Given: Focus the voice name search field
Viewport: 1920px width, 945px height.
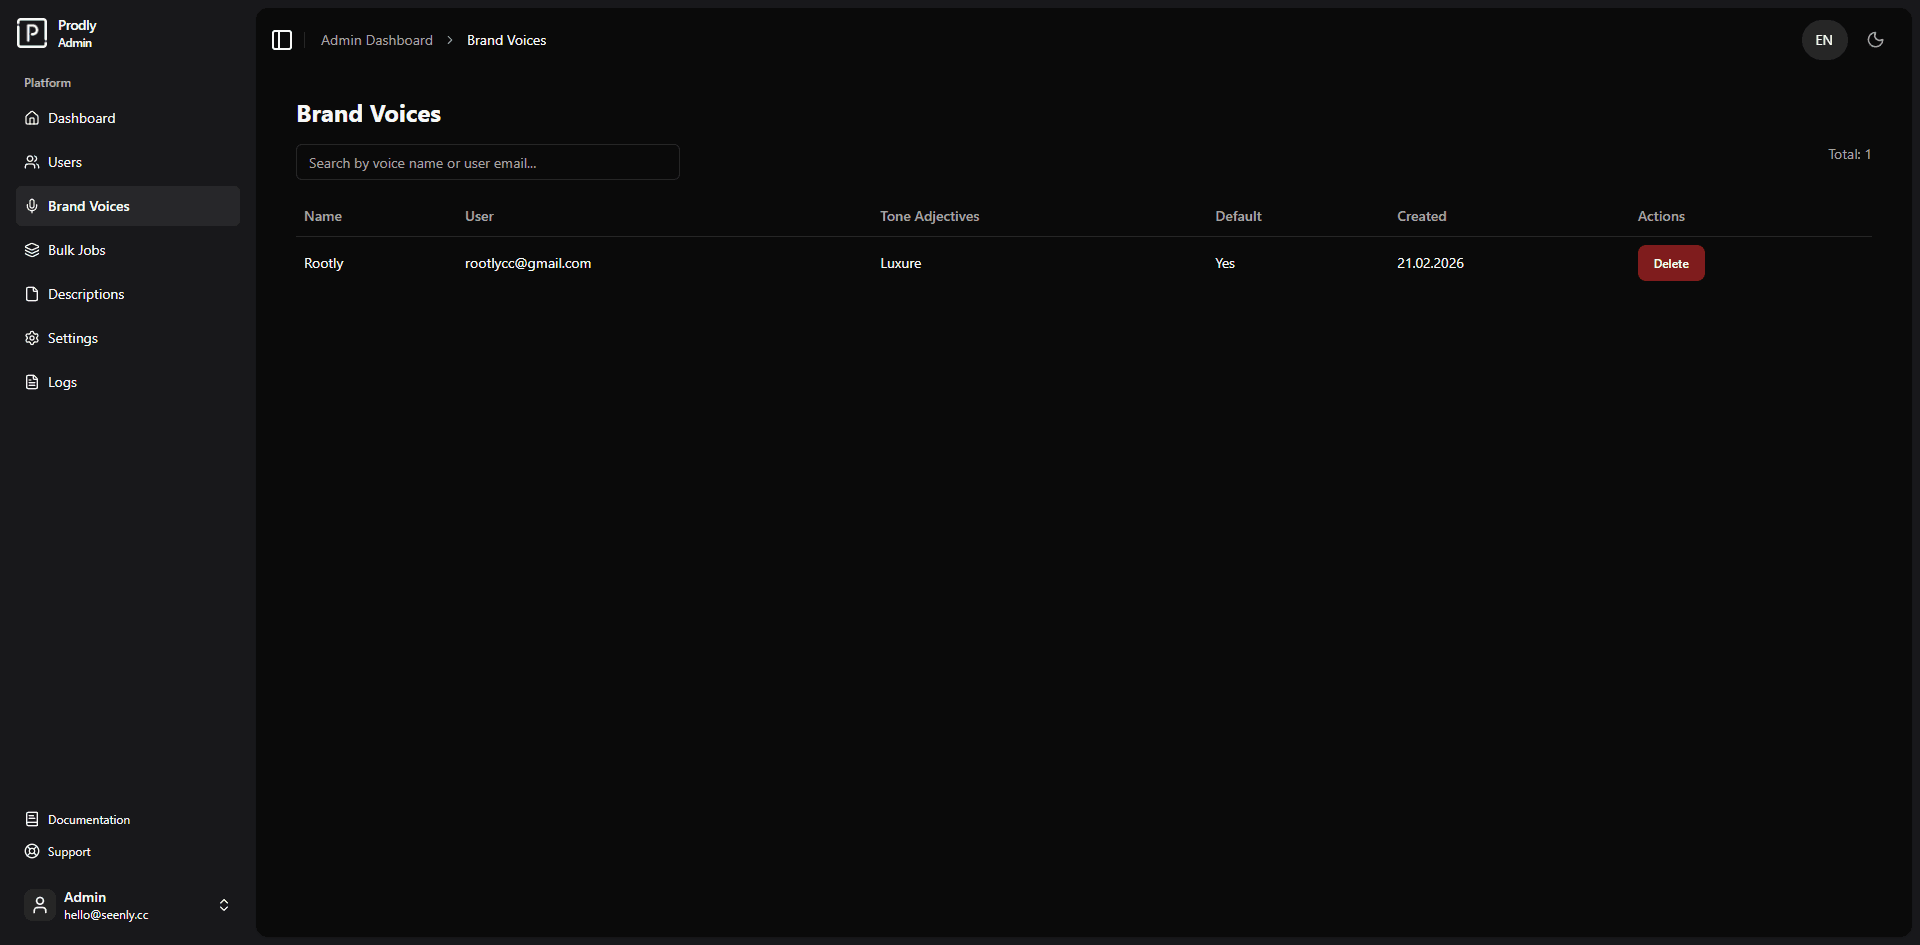Looking at the screenshot, I should (487, 163).
